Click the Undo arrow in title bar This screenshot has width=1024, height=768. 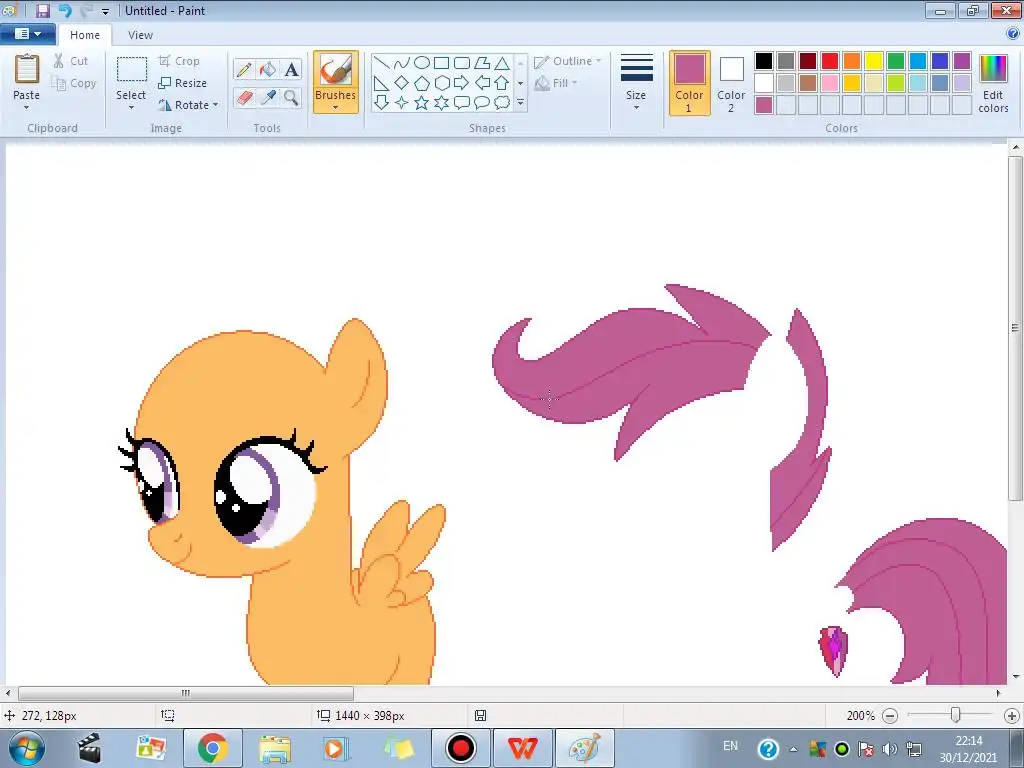coord(64,10)
